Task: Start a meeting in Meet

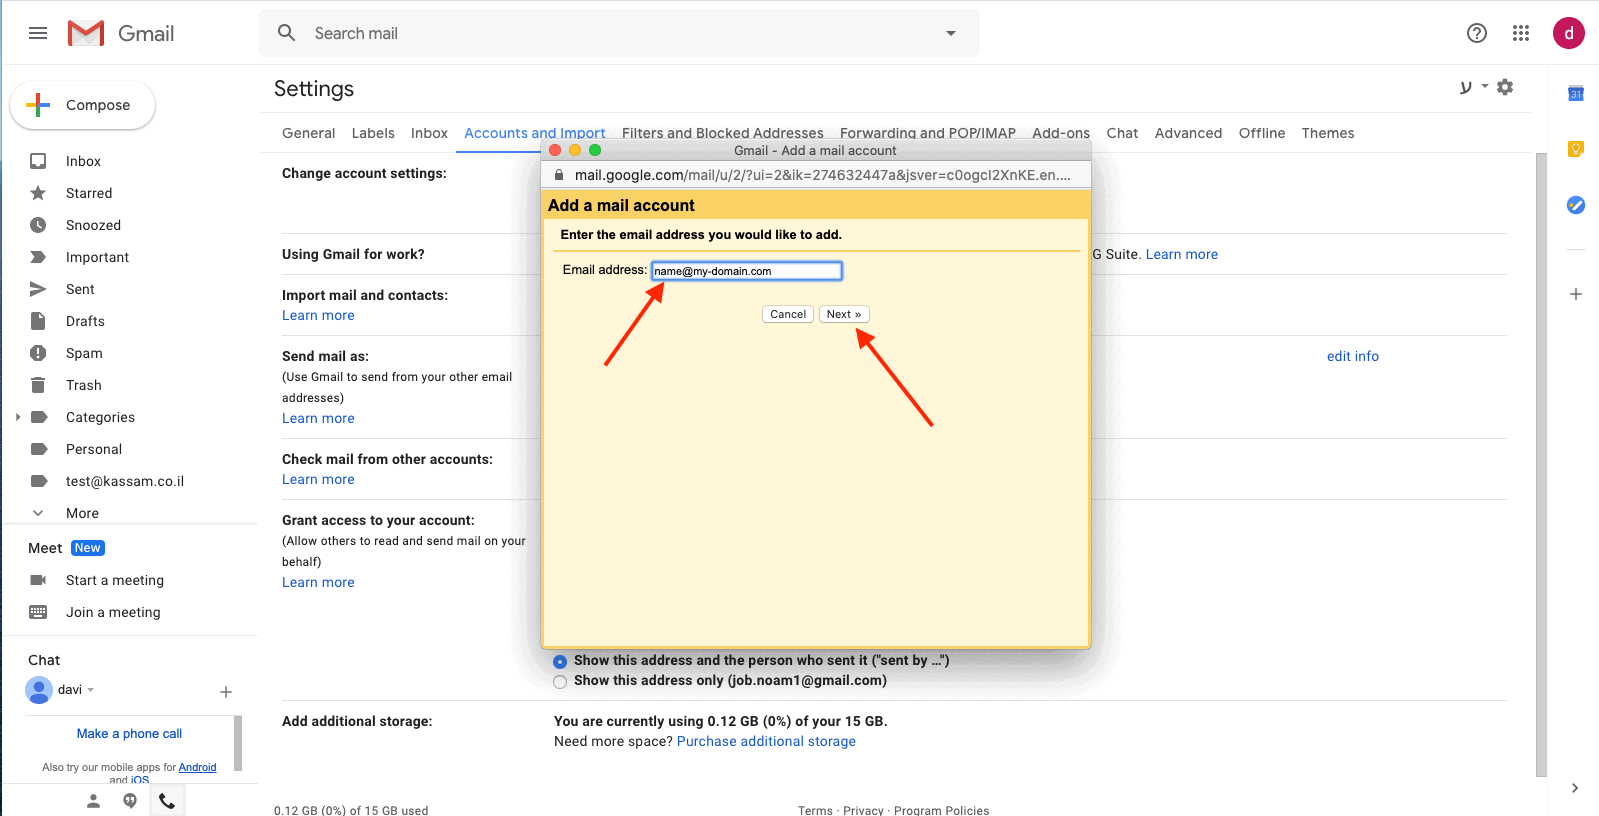Action: [x=115, y=580]
